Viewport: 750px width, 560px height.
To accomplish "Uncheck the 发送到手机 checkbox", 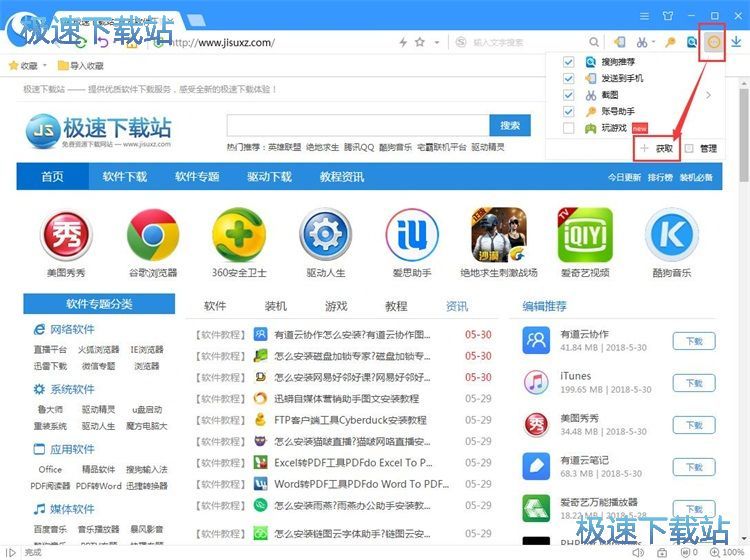I will coord(568,78).
